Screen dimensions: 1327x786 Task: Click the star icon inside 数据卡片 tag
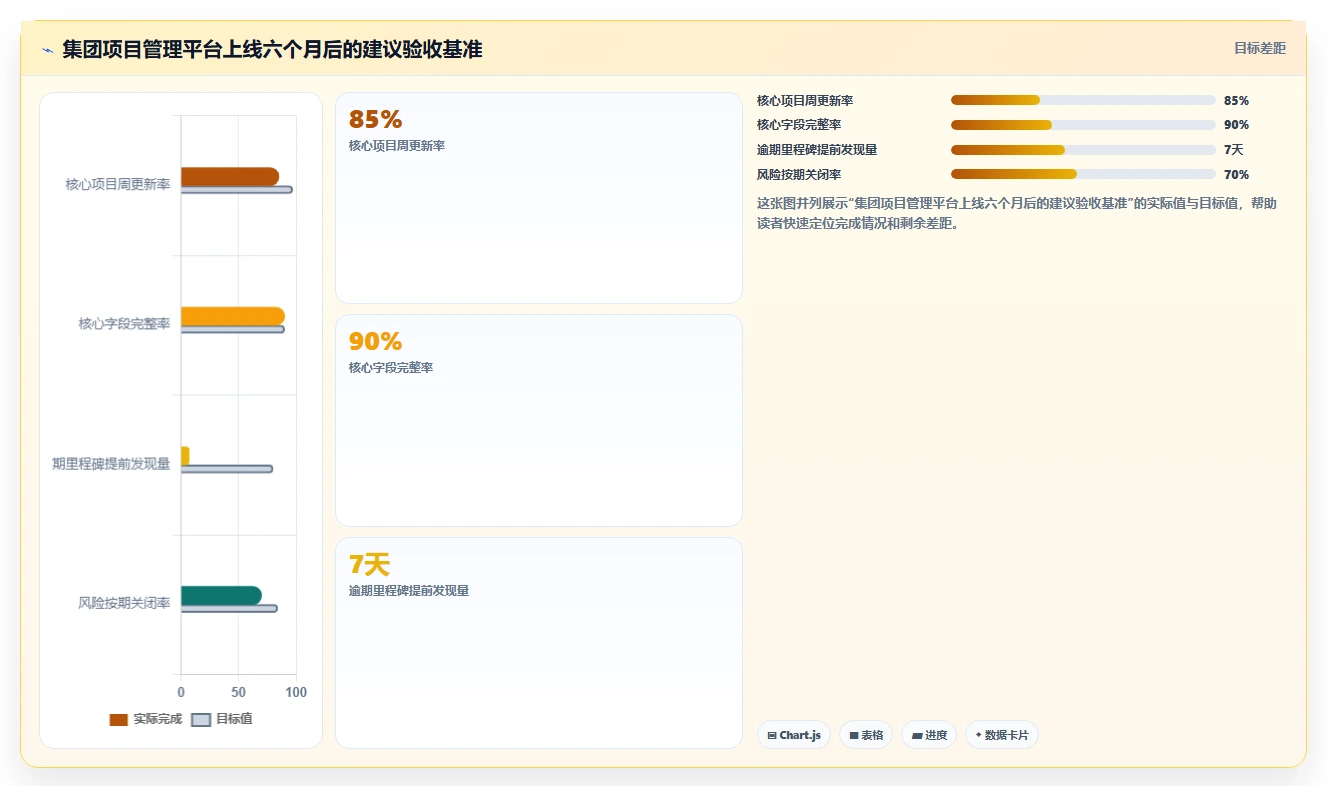(978, 735)
